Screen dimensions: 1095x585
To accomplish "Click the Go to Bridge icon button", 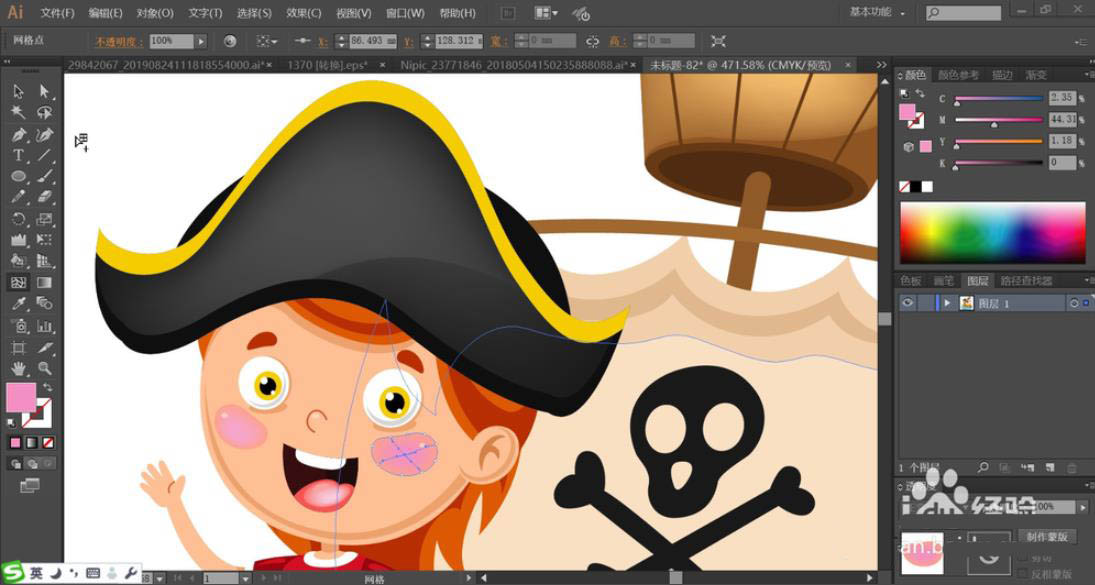I will (x=508, y=13).
